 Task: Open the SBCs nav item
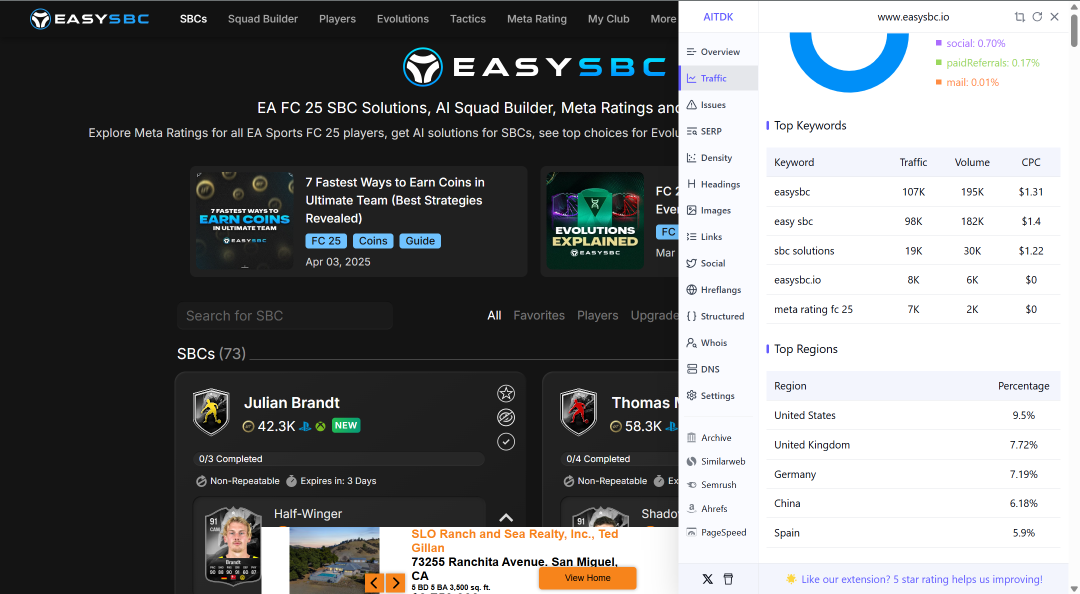tap(194, 19)
